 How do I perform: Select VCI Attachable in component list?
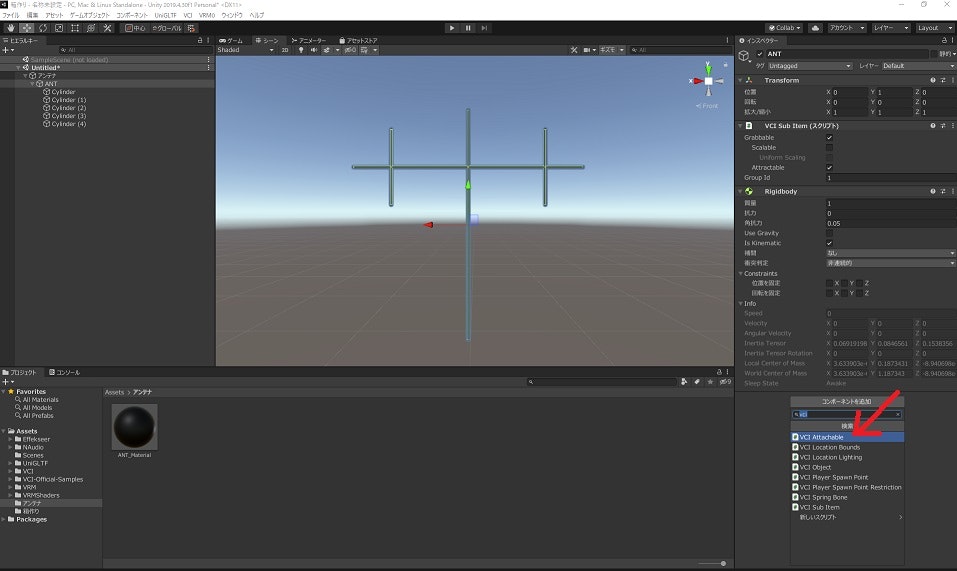pyautogui.click(x=847, y=437)
